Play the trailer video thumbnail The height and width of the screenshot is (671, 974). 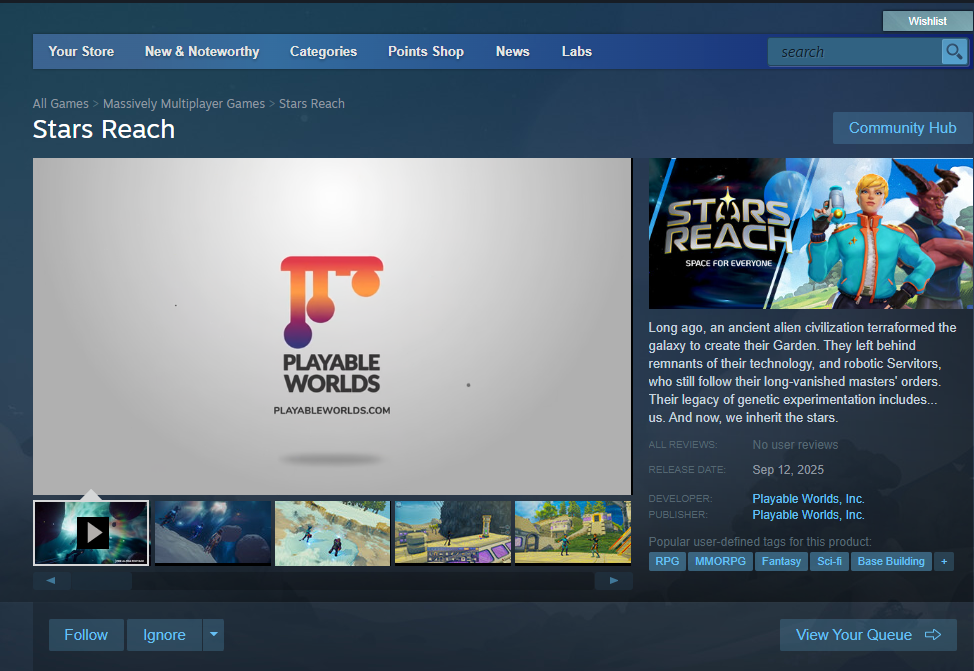(91, 533)
